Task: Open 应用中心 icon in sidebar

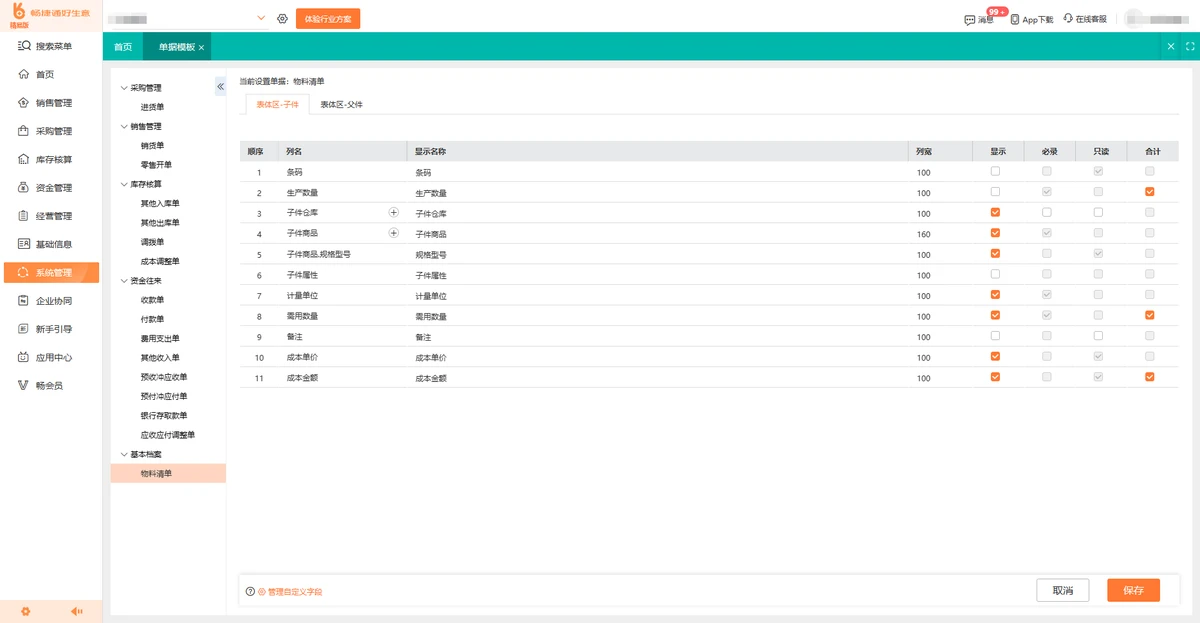Action: [24, 357]
